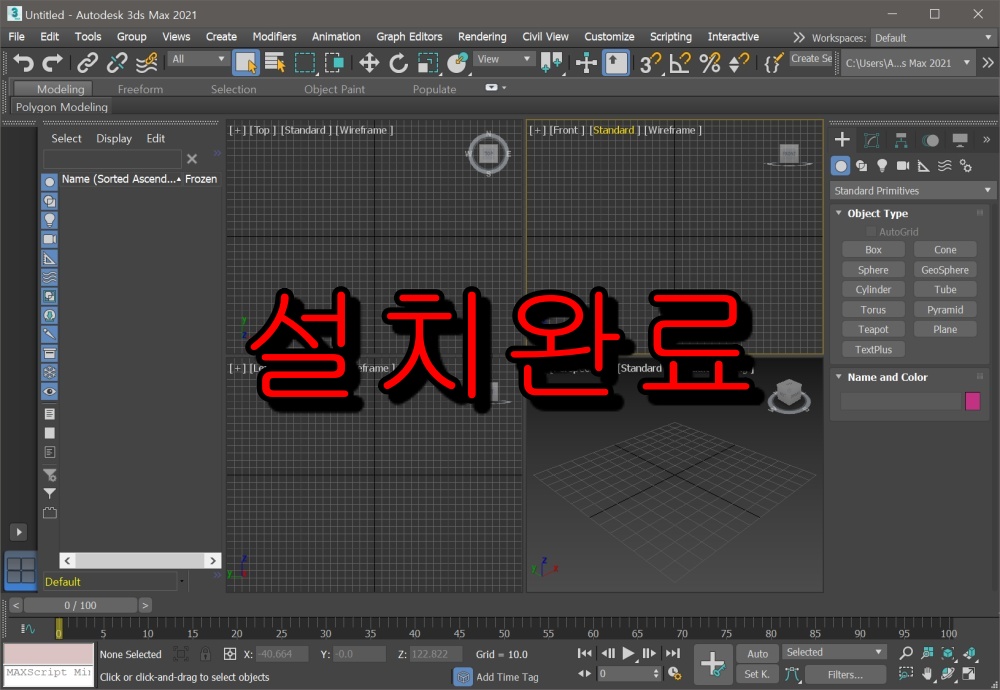Switch to the Modify panel
This screenshot has height=690, width=1000.
(871, 139)
